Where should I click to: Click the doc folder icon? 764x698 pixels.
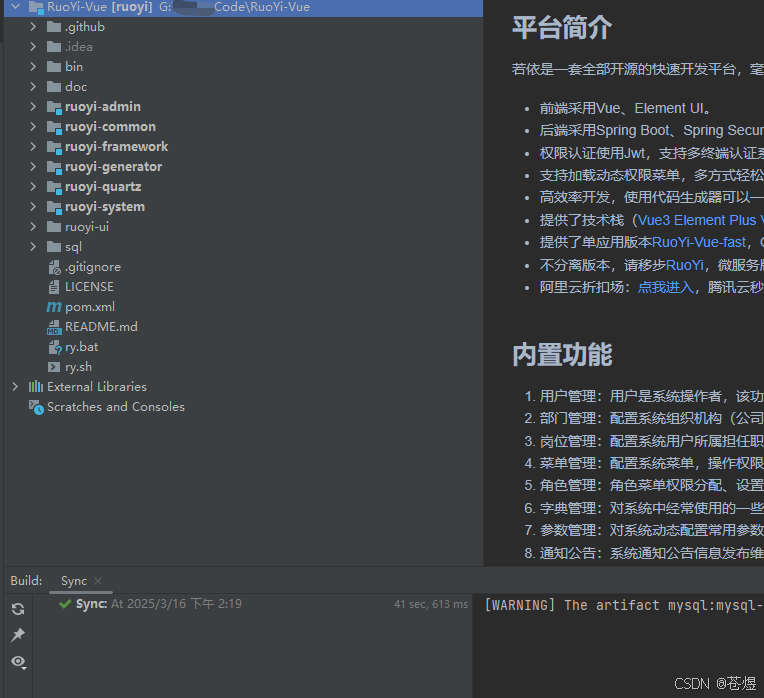click(54, 87)
